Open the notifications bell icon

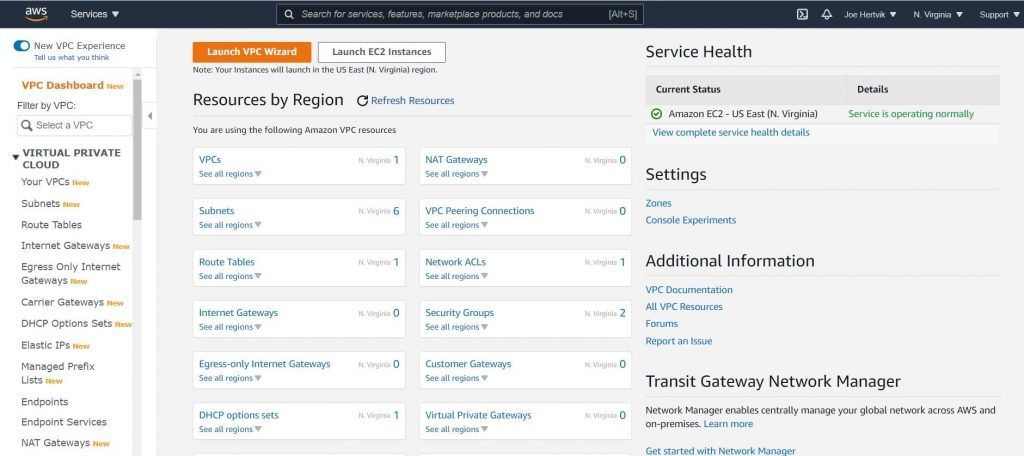point(827,14)
